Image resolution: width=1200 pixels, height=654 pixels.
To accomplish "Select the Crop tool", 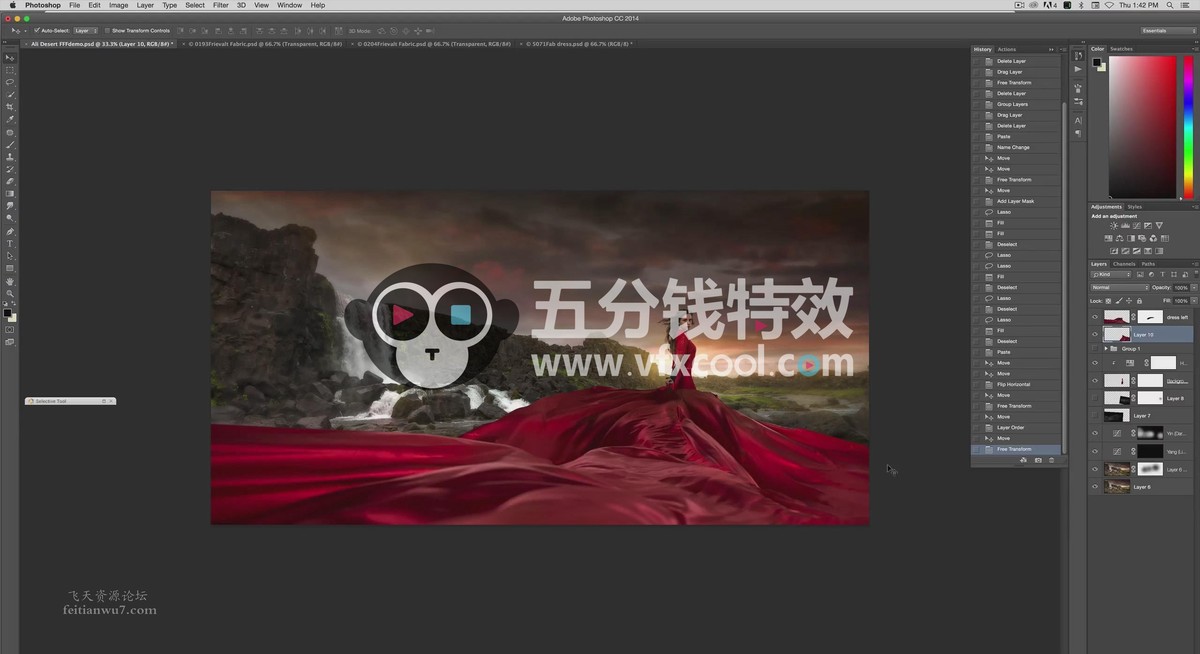I will [10, 107].
